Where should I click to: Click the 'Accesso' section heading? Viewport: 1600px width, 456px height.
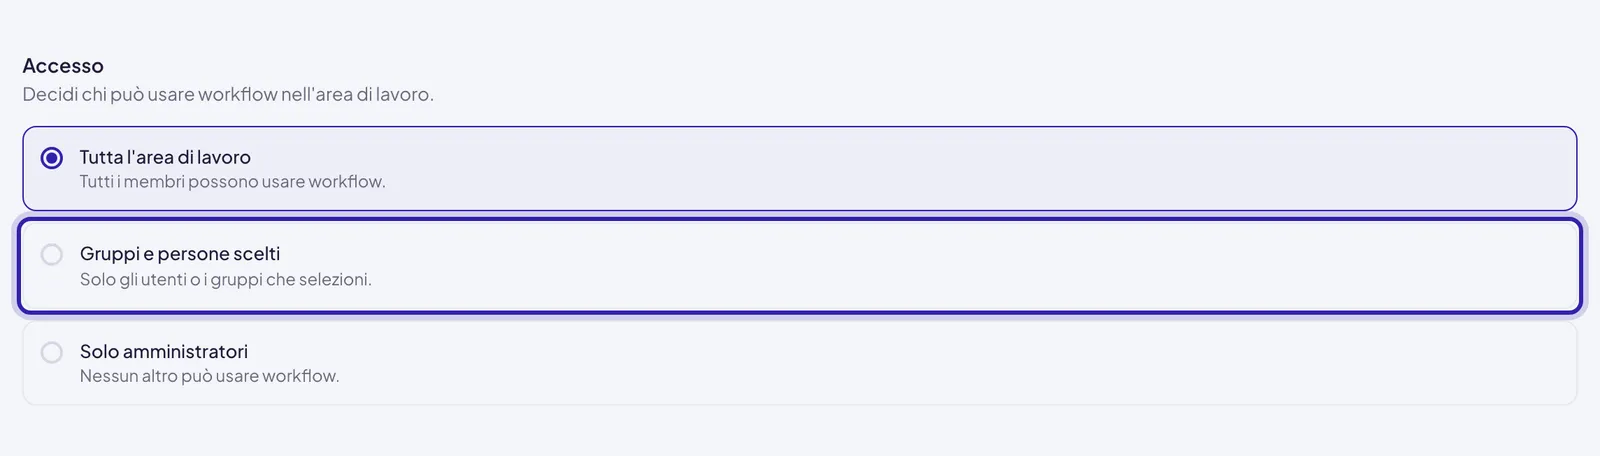point(63,66)
